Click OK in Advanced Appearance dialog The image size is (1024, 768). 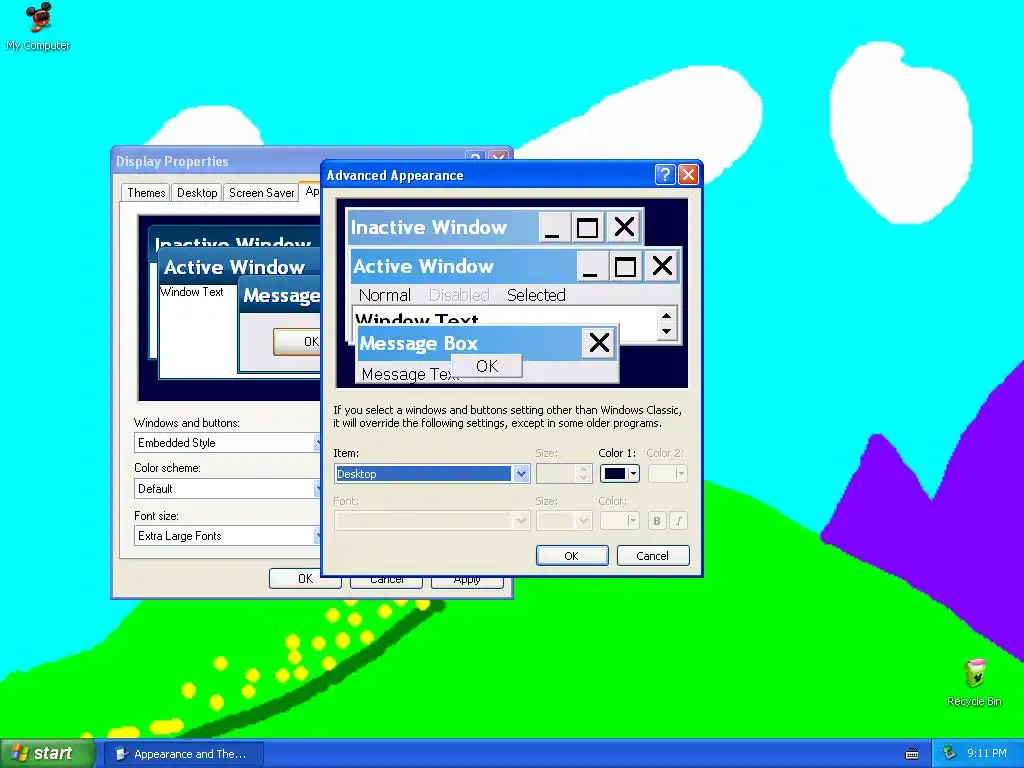[x=572, y=556]
